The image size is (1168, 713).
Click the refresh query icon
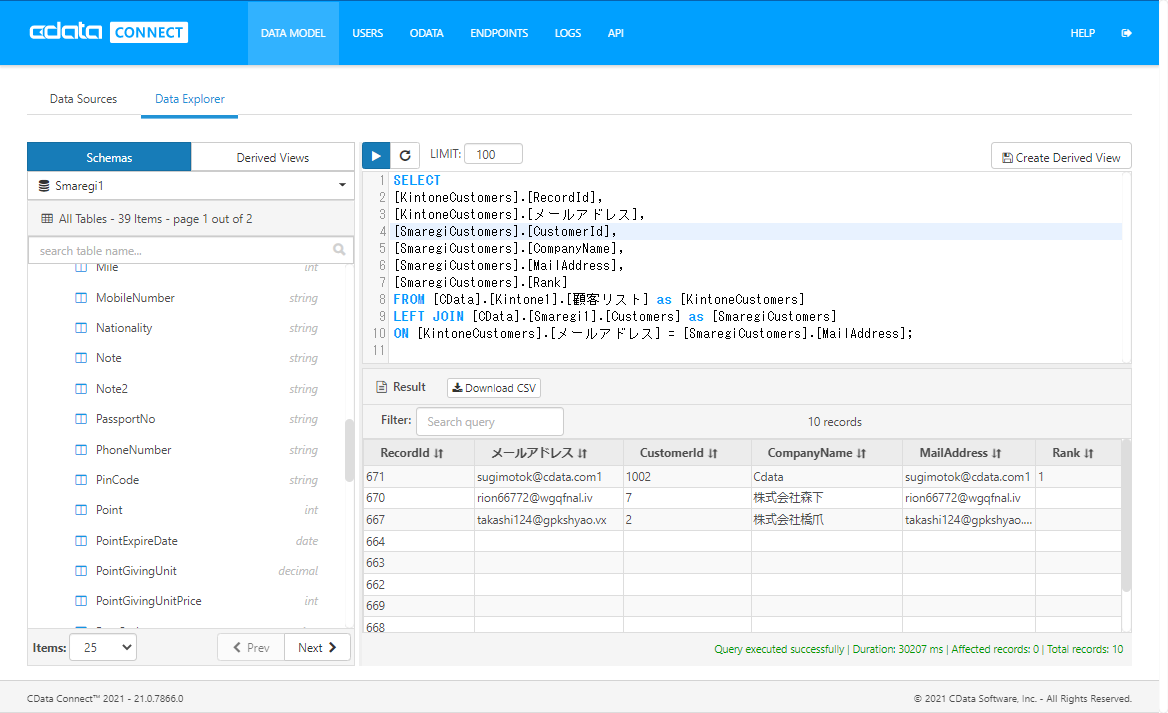point(405,156)
